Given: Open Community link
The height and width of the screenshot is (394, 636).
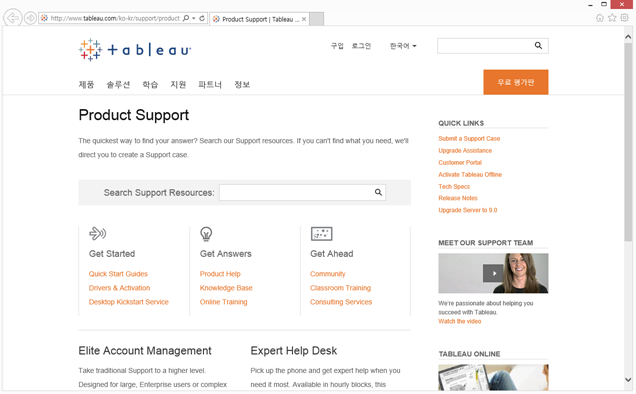Looking at the screenshot, I should pyautogui.click(x=327, y=274).
